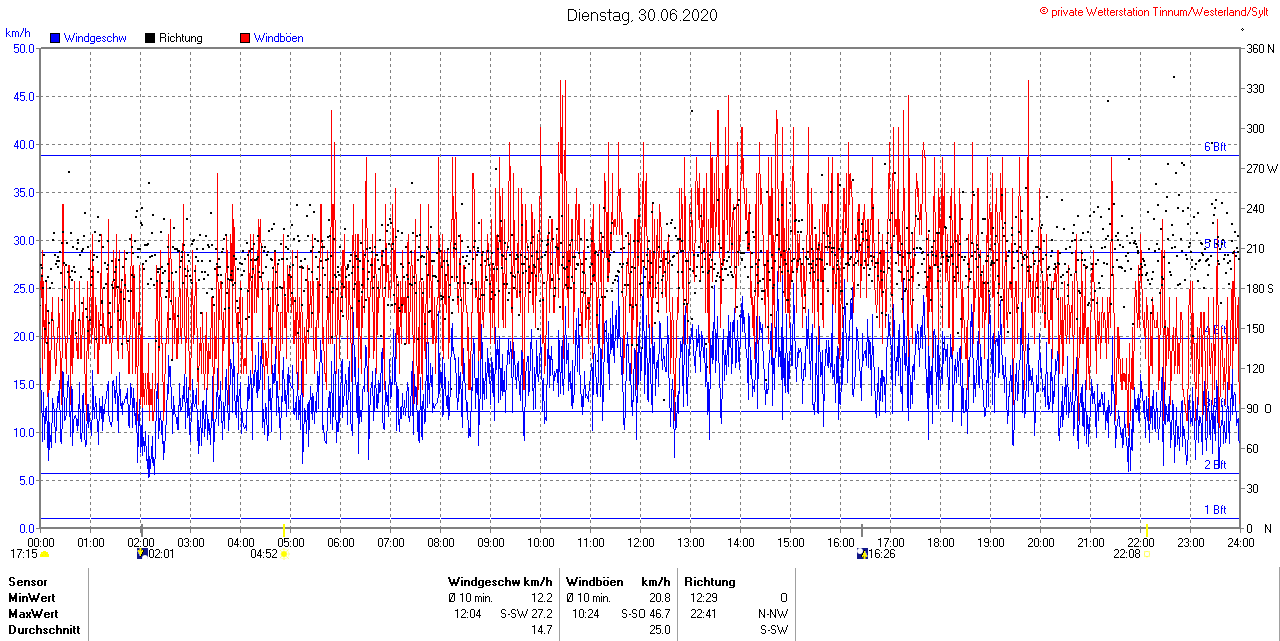
Task: Click the 90 O direction axis label
Action: [1258, 408]
